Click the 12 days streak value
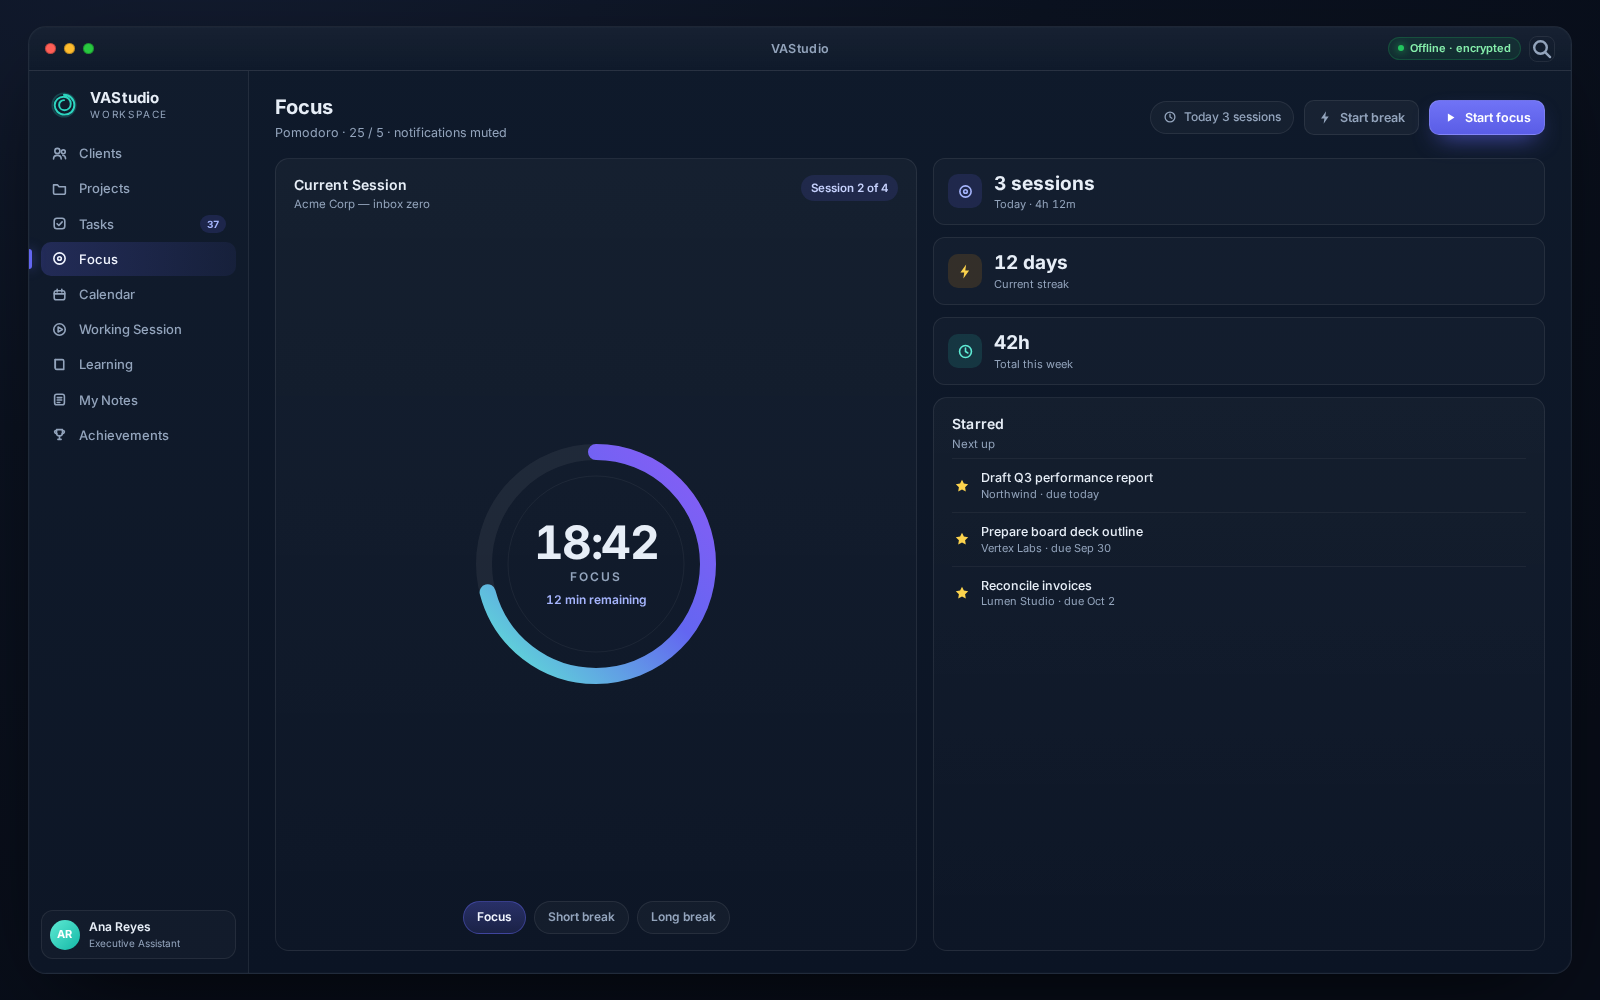The image size is (1600, 1000). tap(1031, 263)
